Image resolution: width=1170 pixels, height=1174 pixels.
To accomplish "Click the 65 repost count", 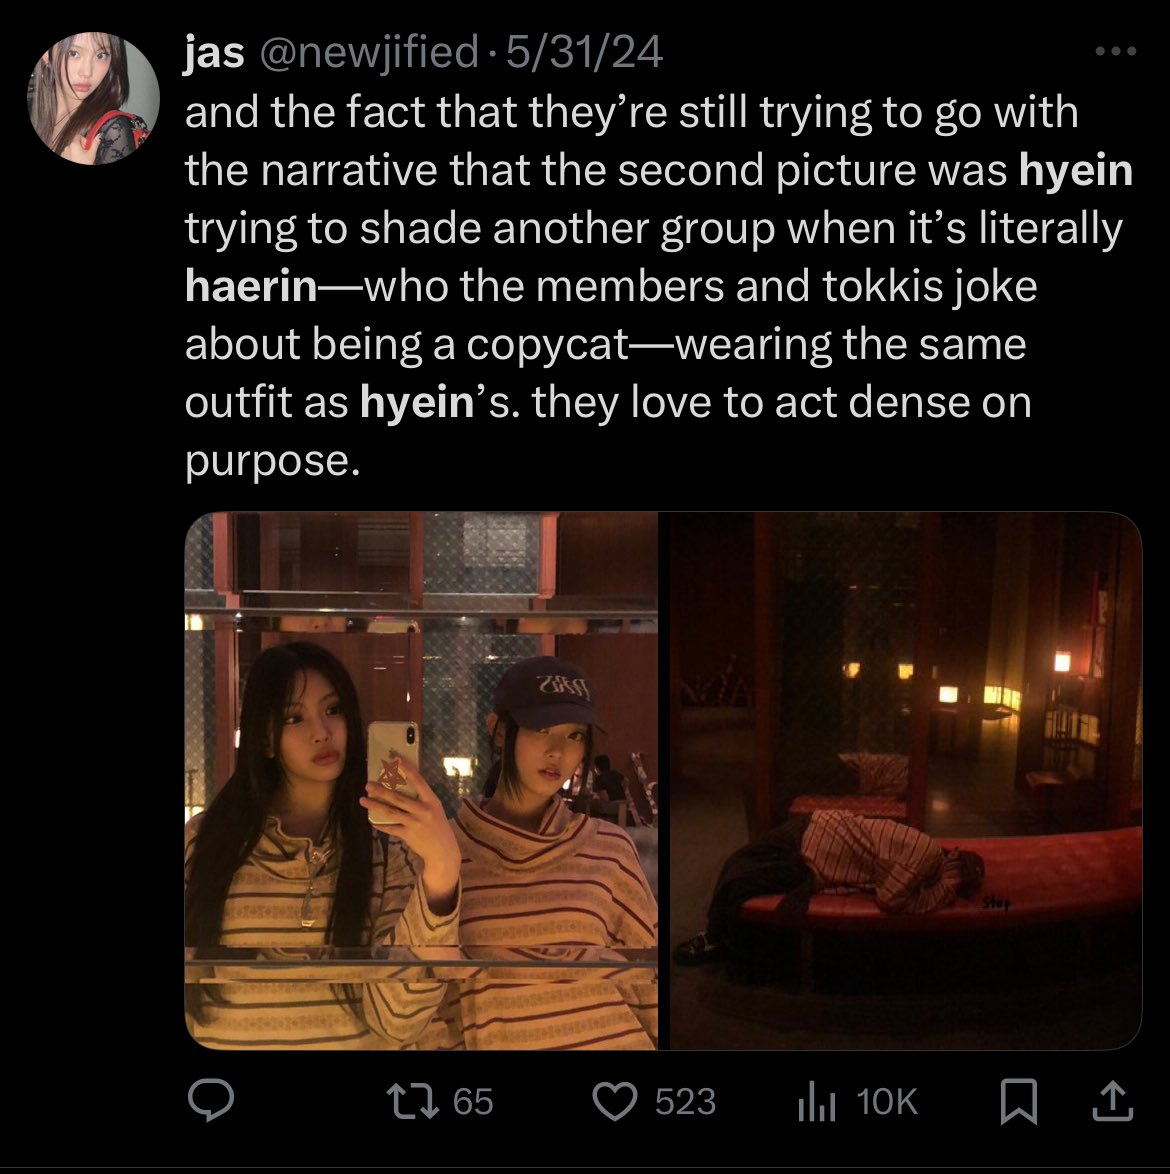I will pos(473,1101).
